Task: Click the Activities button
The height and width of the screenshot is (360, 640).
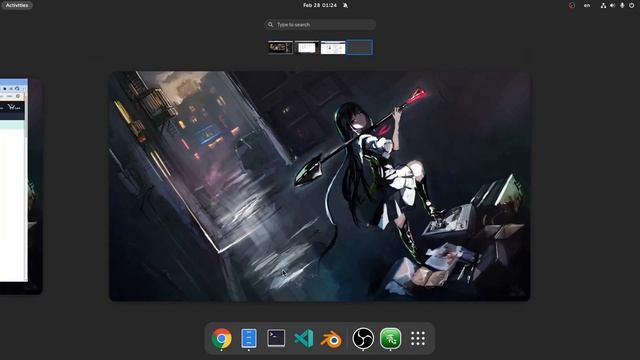Action: 17,5
